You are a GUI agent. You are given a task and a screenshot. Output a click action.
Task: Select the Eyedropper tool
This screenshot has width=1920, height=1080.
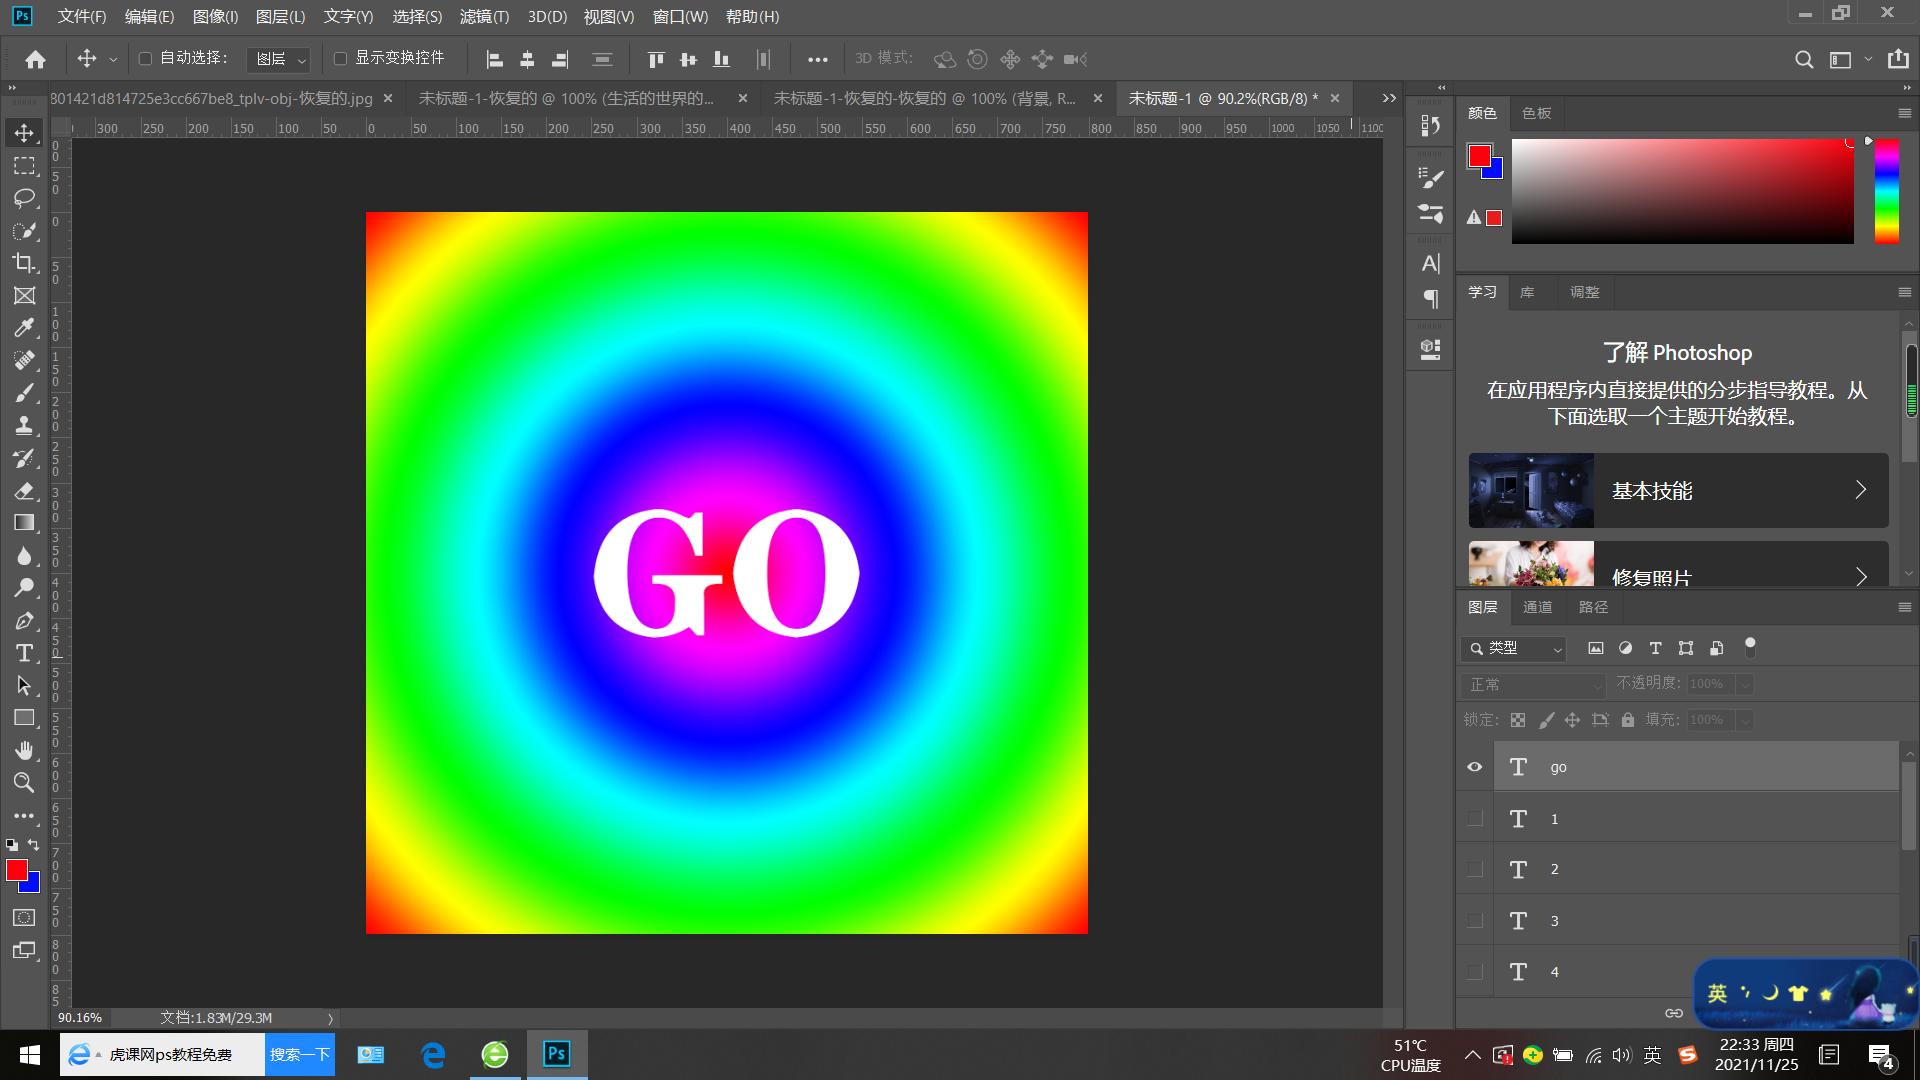[x=24, y=328]
